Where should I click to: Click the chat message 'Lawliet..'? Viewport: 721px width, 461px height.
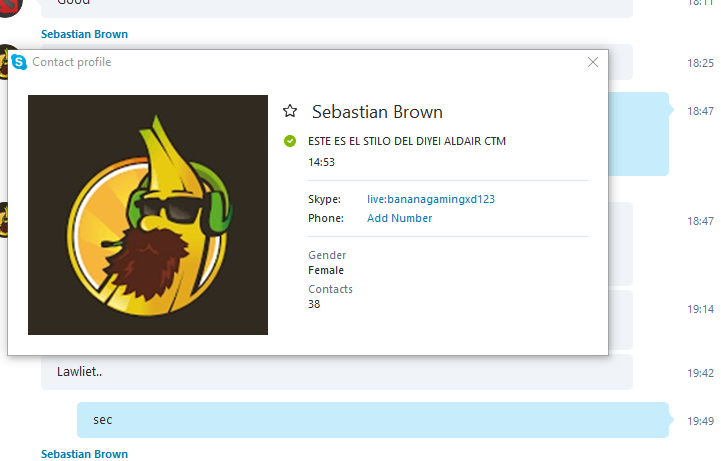click(x=337, y=372)
